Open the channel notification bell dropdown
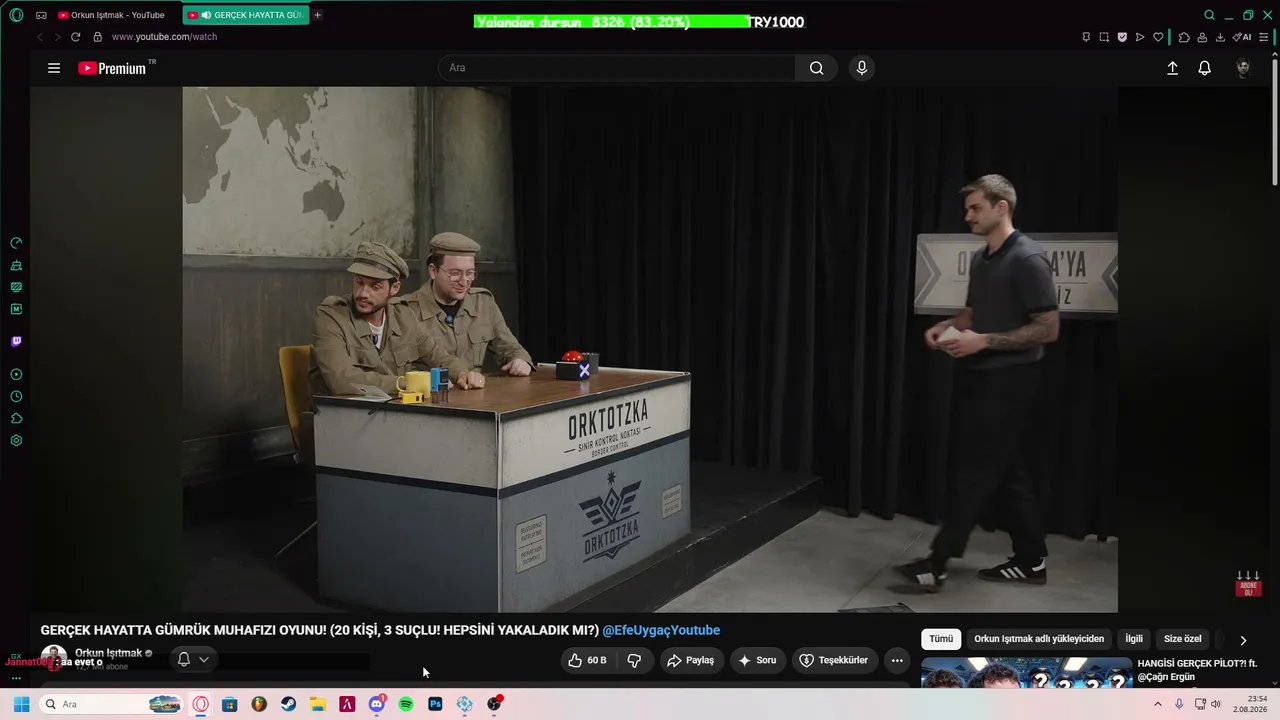This screenshot has height=720, width=1280. 193,660
